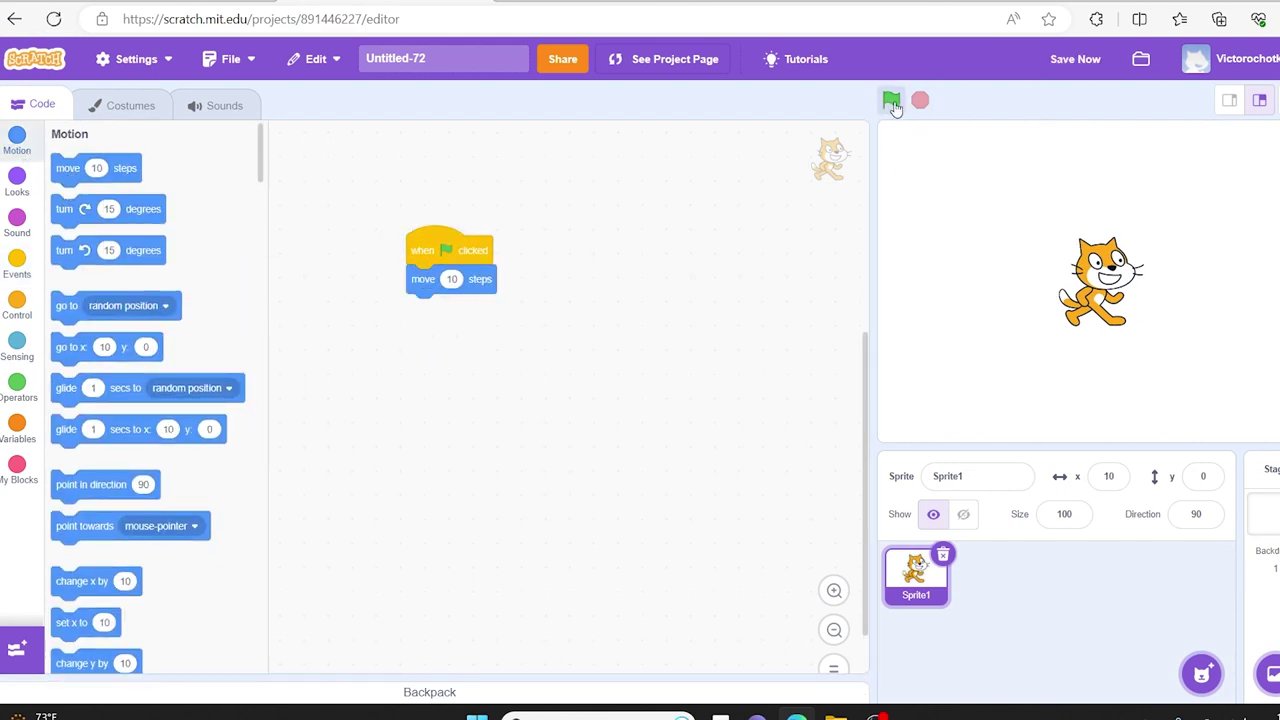Click the sprite Size field
Viewport: 1280px width, 720px height.
click(1064, 514)
